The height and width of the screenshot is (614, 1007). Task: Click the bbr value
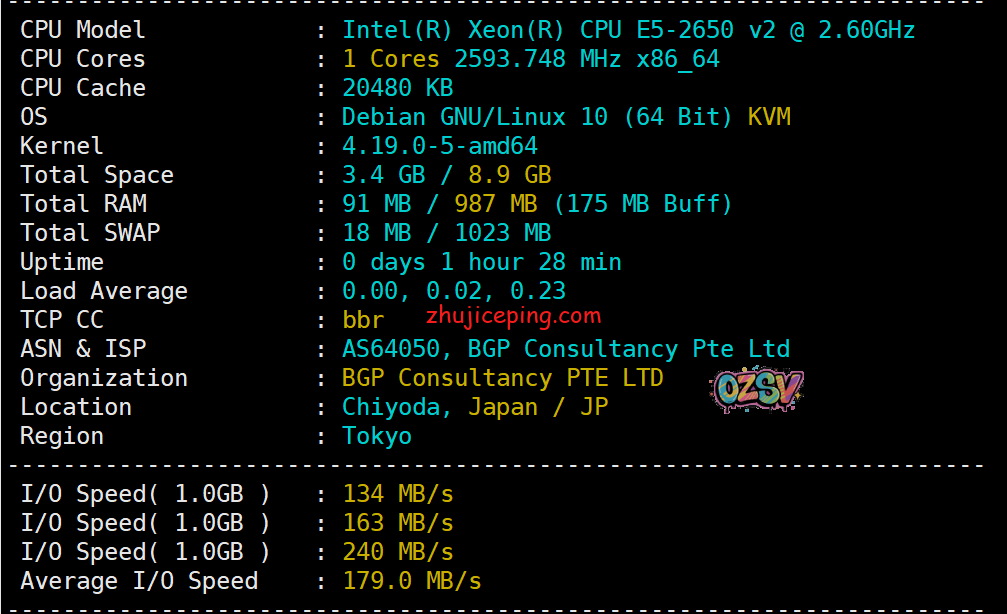click(x=363, y=320)
